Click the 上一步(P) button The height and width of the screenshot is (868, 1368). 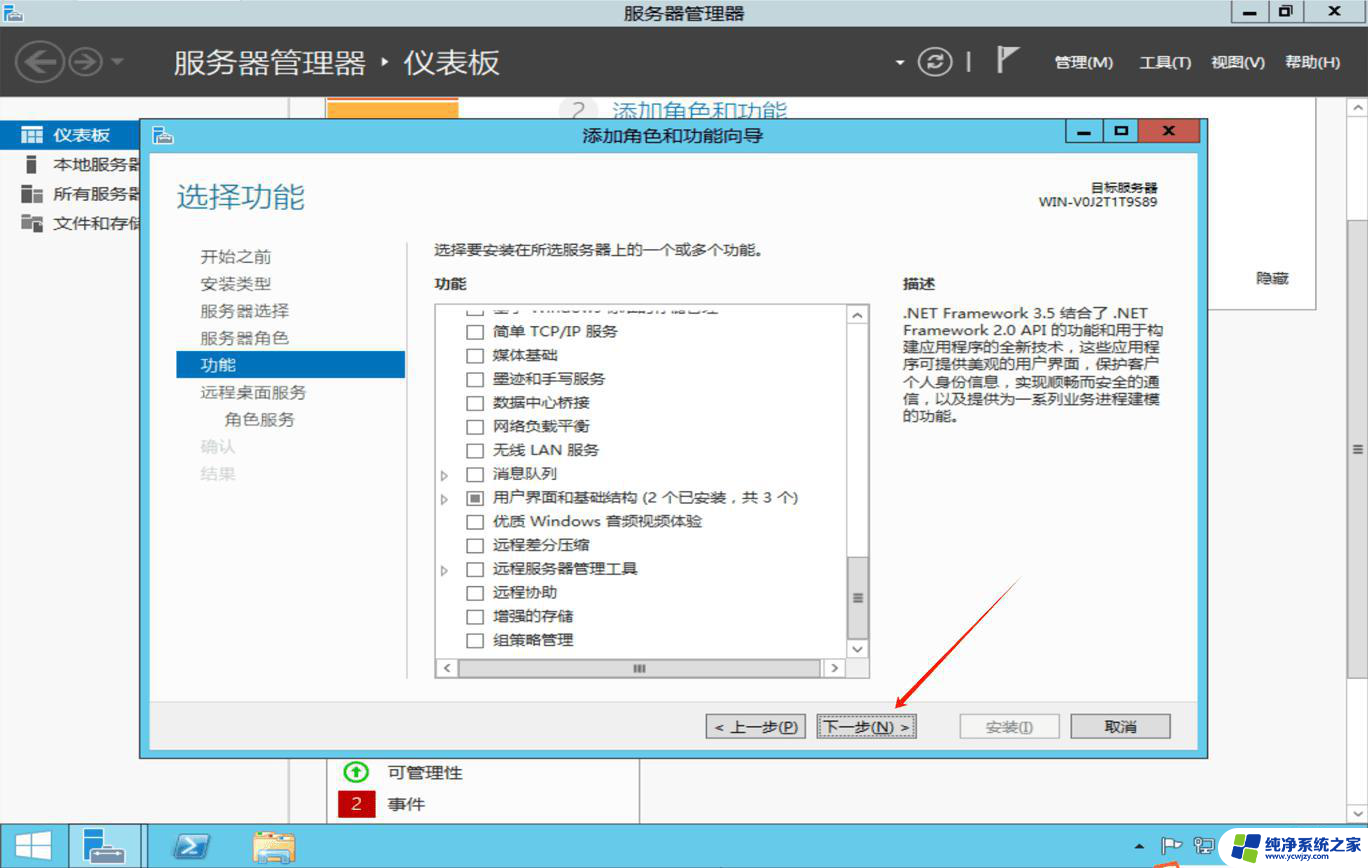(x=755, y=727)
